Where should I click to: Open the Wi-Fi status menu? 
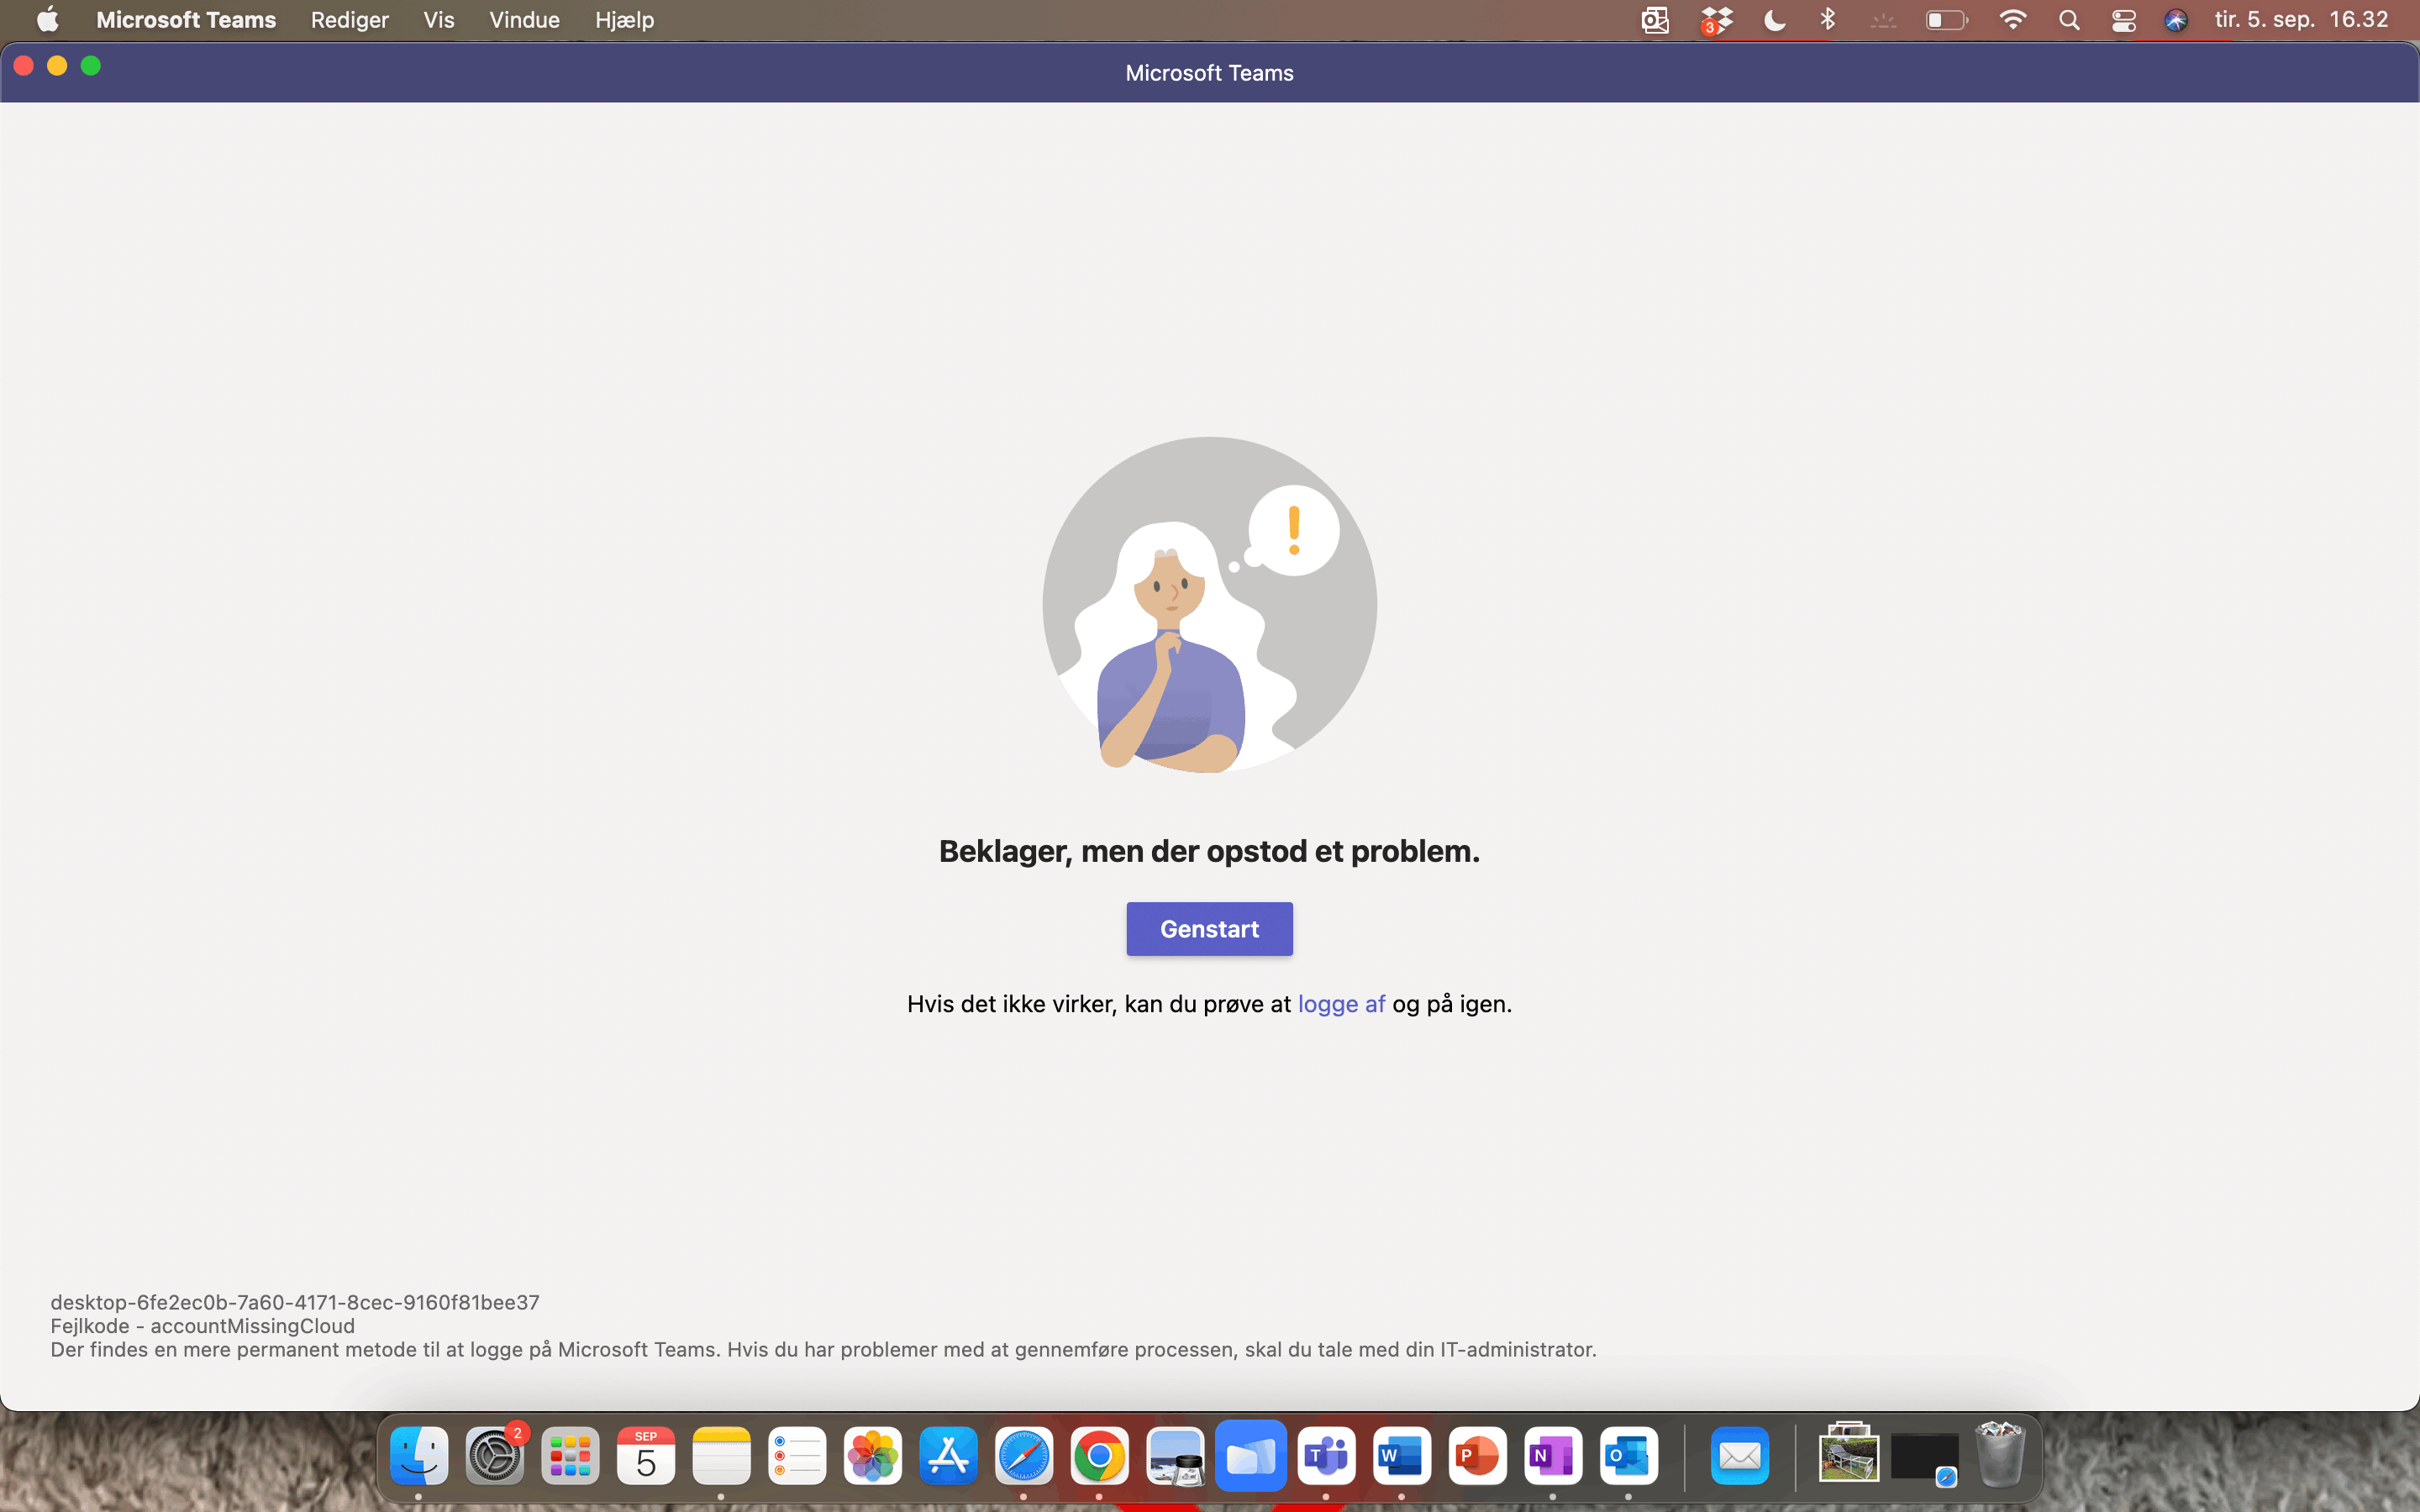[x=2012, y=20]
